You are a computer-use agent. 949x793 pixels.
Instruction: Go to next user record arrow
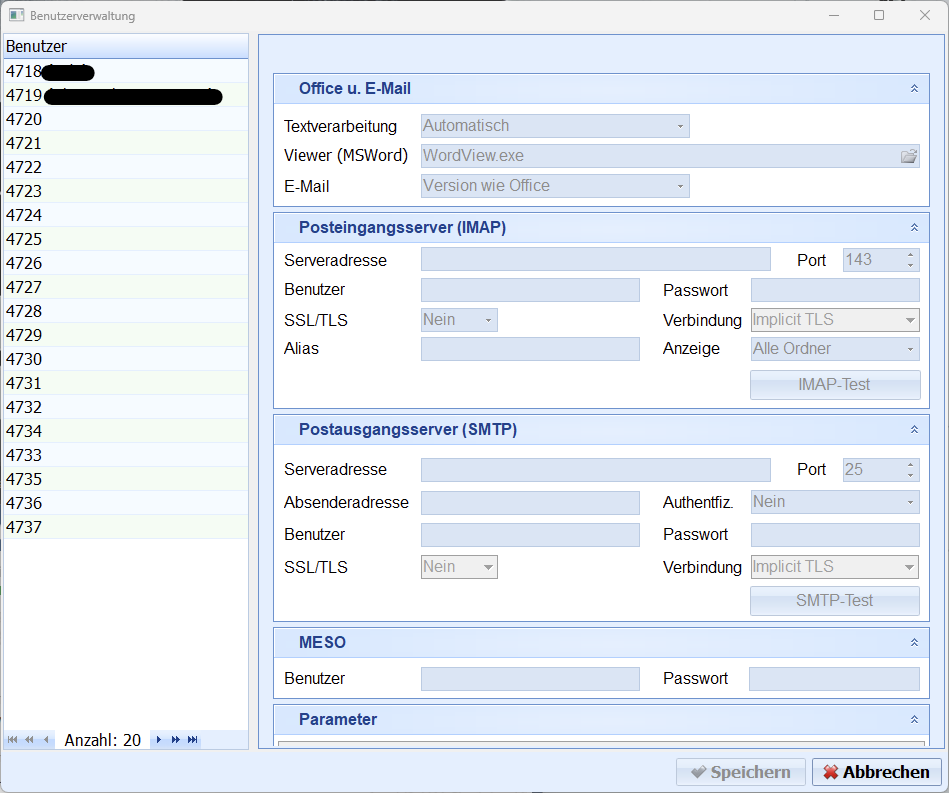(159, 740)
